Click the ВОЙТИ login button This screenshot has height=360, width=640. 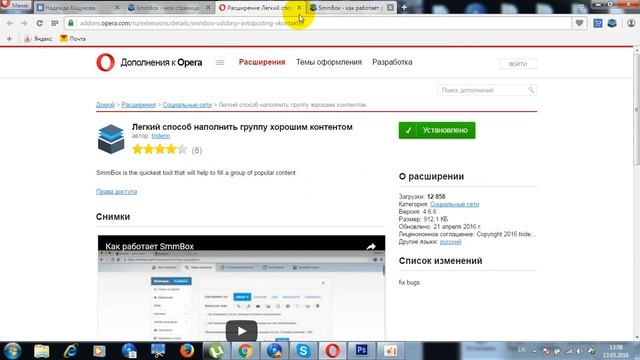point(518,64)
